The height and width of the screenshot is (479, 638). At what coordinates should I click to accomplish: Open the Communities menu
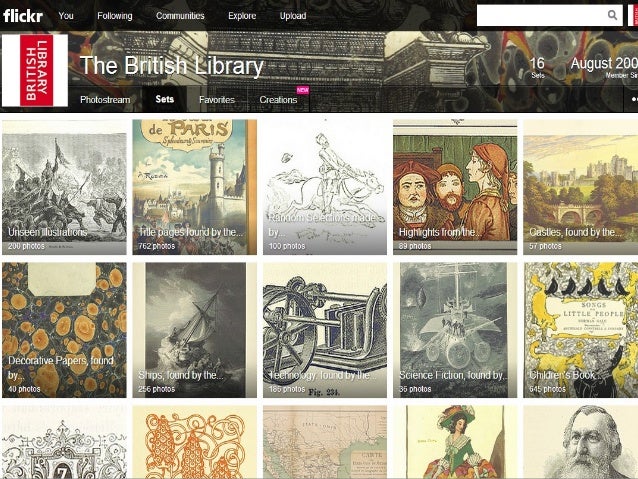pyautogui.click(x=180, y=16)
